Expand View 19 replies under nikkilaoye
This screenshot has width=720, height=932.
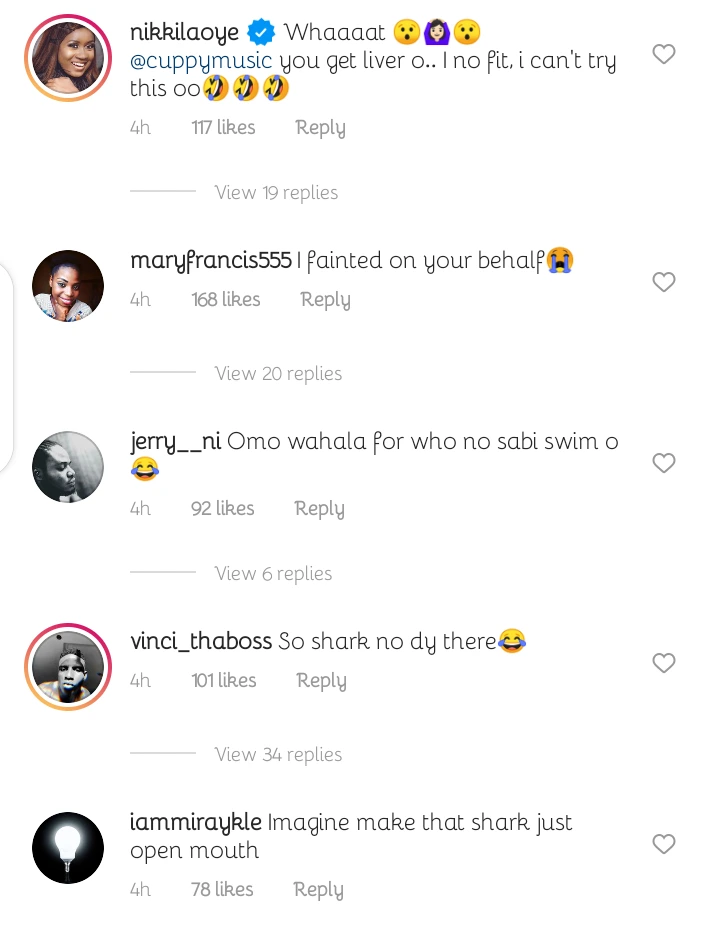[276, 193]
